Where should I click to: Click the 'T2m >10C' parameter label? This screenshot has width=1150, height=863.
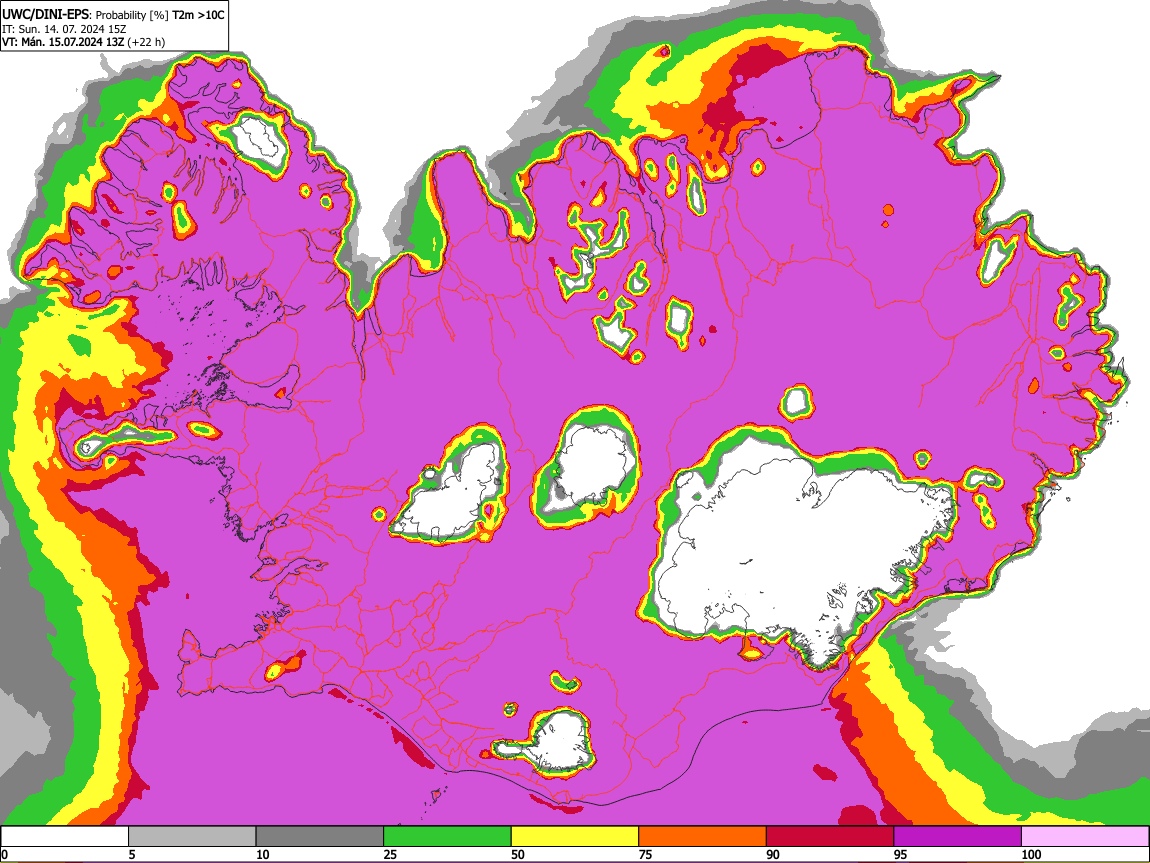pyautogui.click(x=198, y=15)
